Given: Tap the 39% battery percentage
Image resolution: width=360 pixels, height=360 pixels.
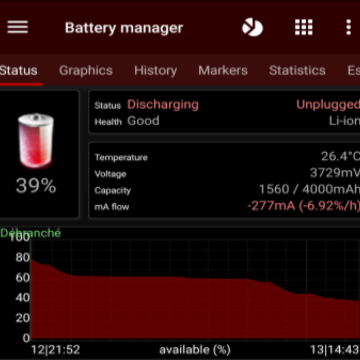Looking at the screenshot, I should (x=36, y=186).
